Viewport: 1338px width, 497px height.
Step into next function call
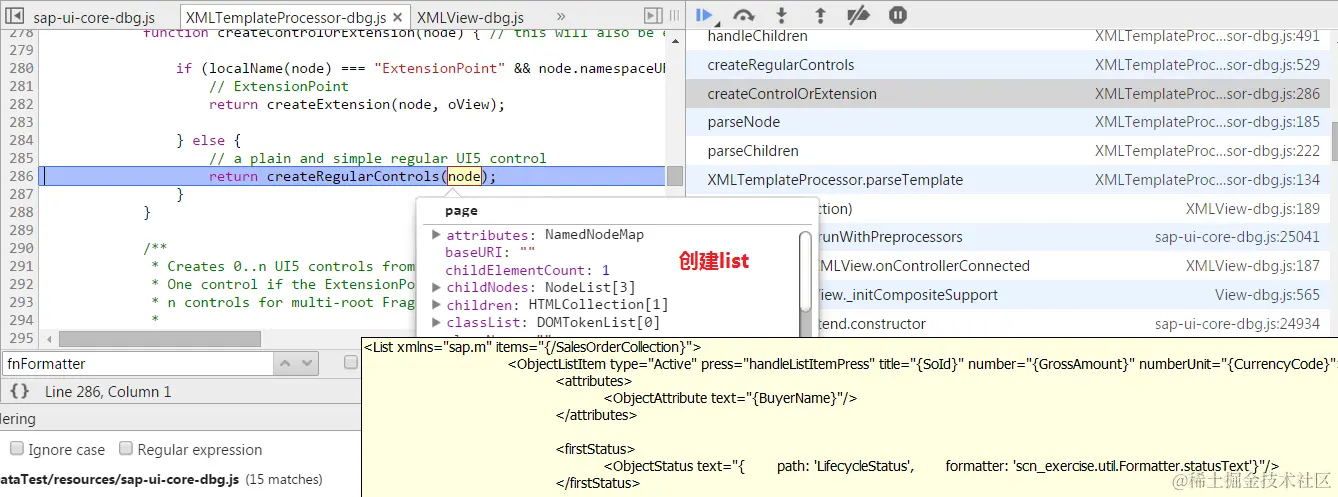(x=782, y=15)
